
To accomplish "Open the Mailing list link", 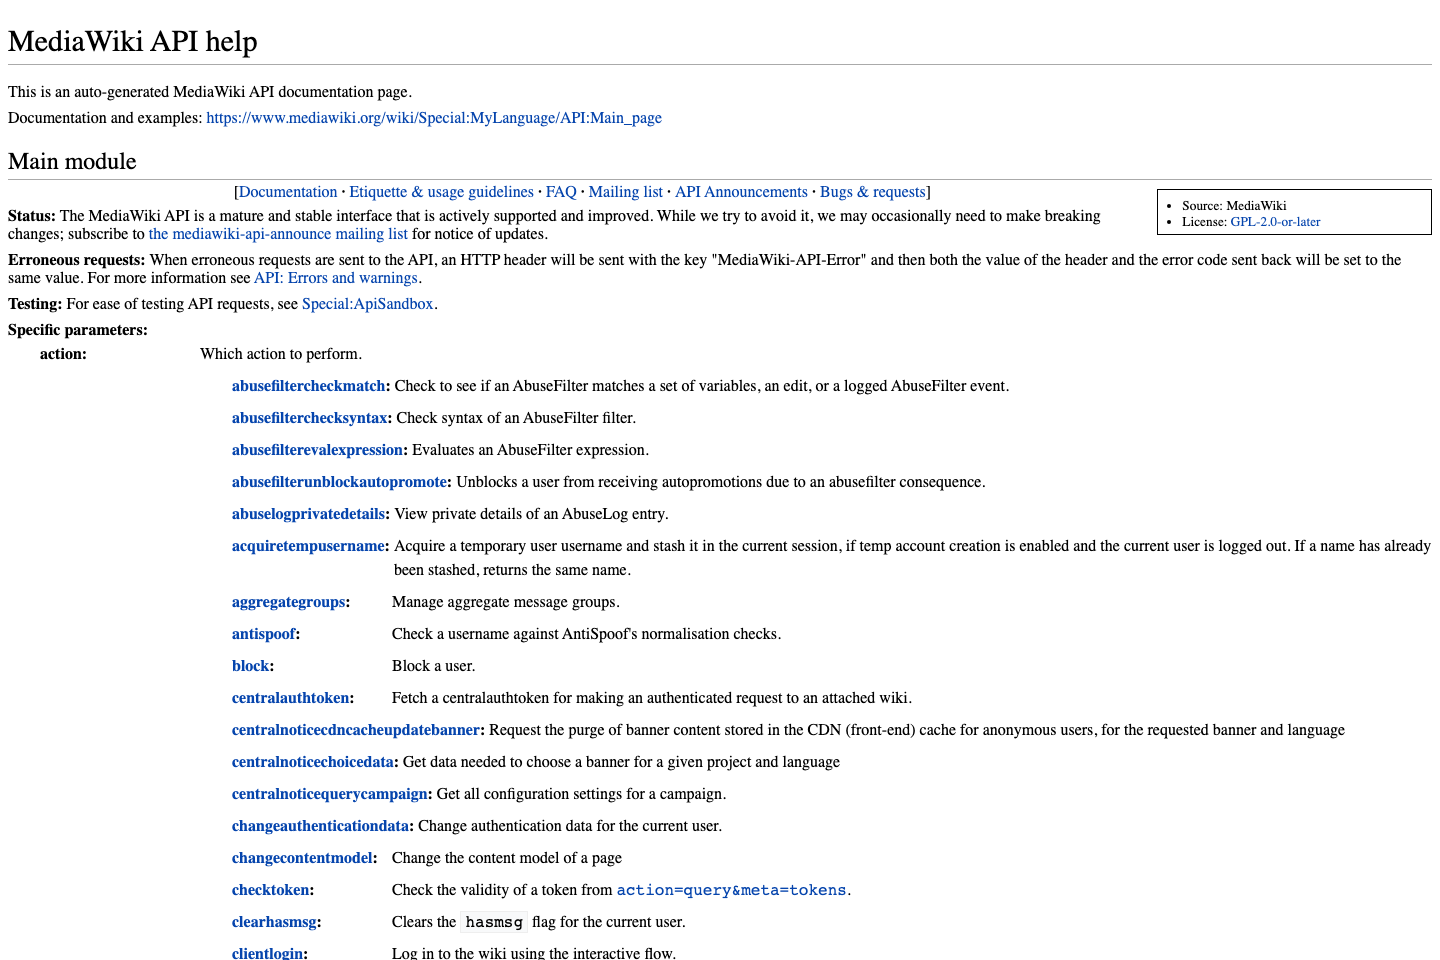I will pos(625,191).
